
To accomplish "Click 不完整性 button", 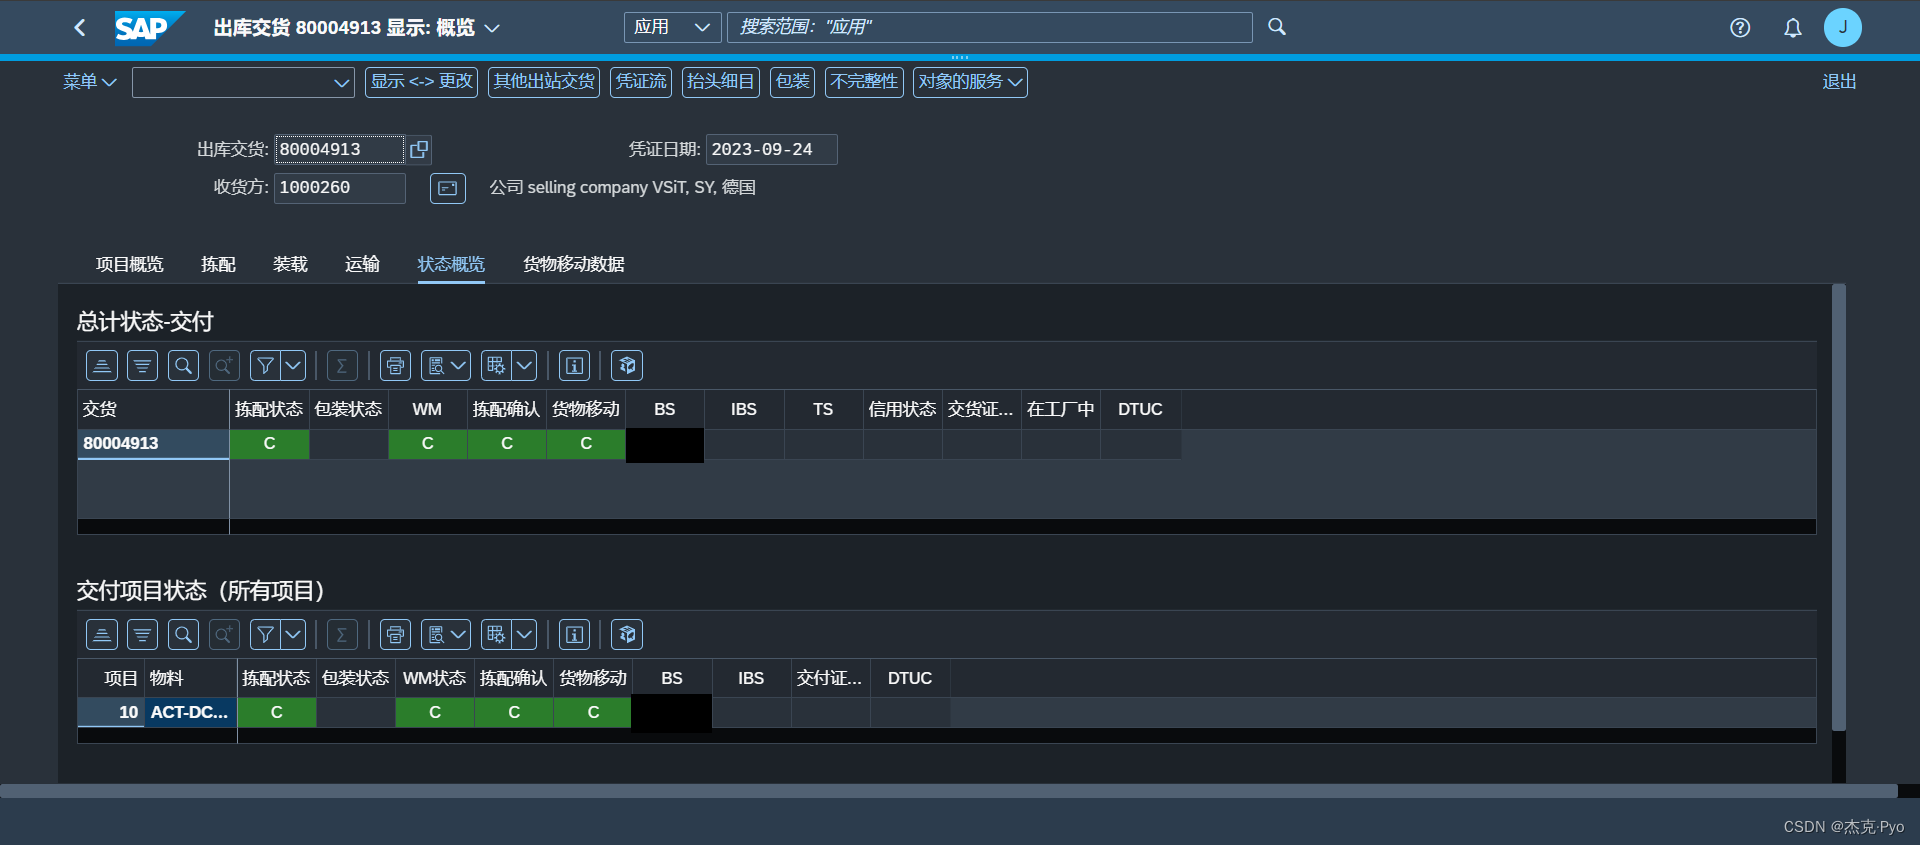I will coord(864,82).
